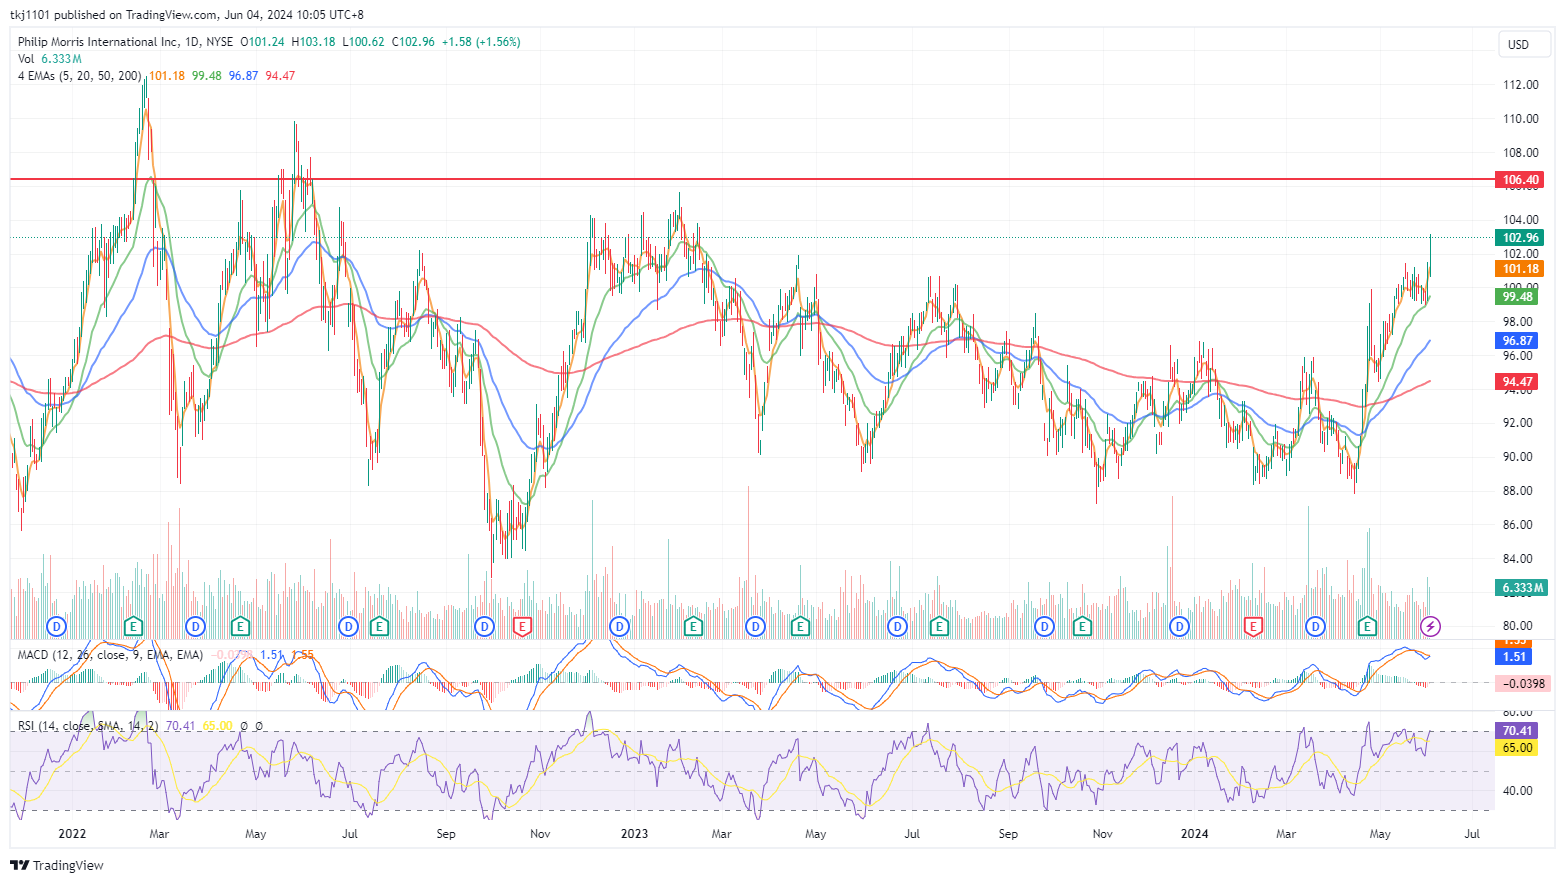
Task: Open the earnings marker in October 2023
Action: (x=1082, y=627)
